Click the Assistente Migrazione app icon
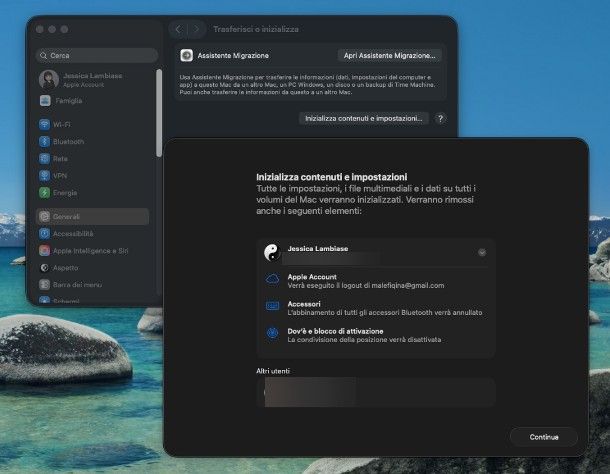The height and width of the screenshot is (474, 610). [x=187, y=56]
